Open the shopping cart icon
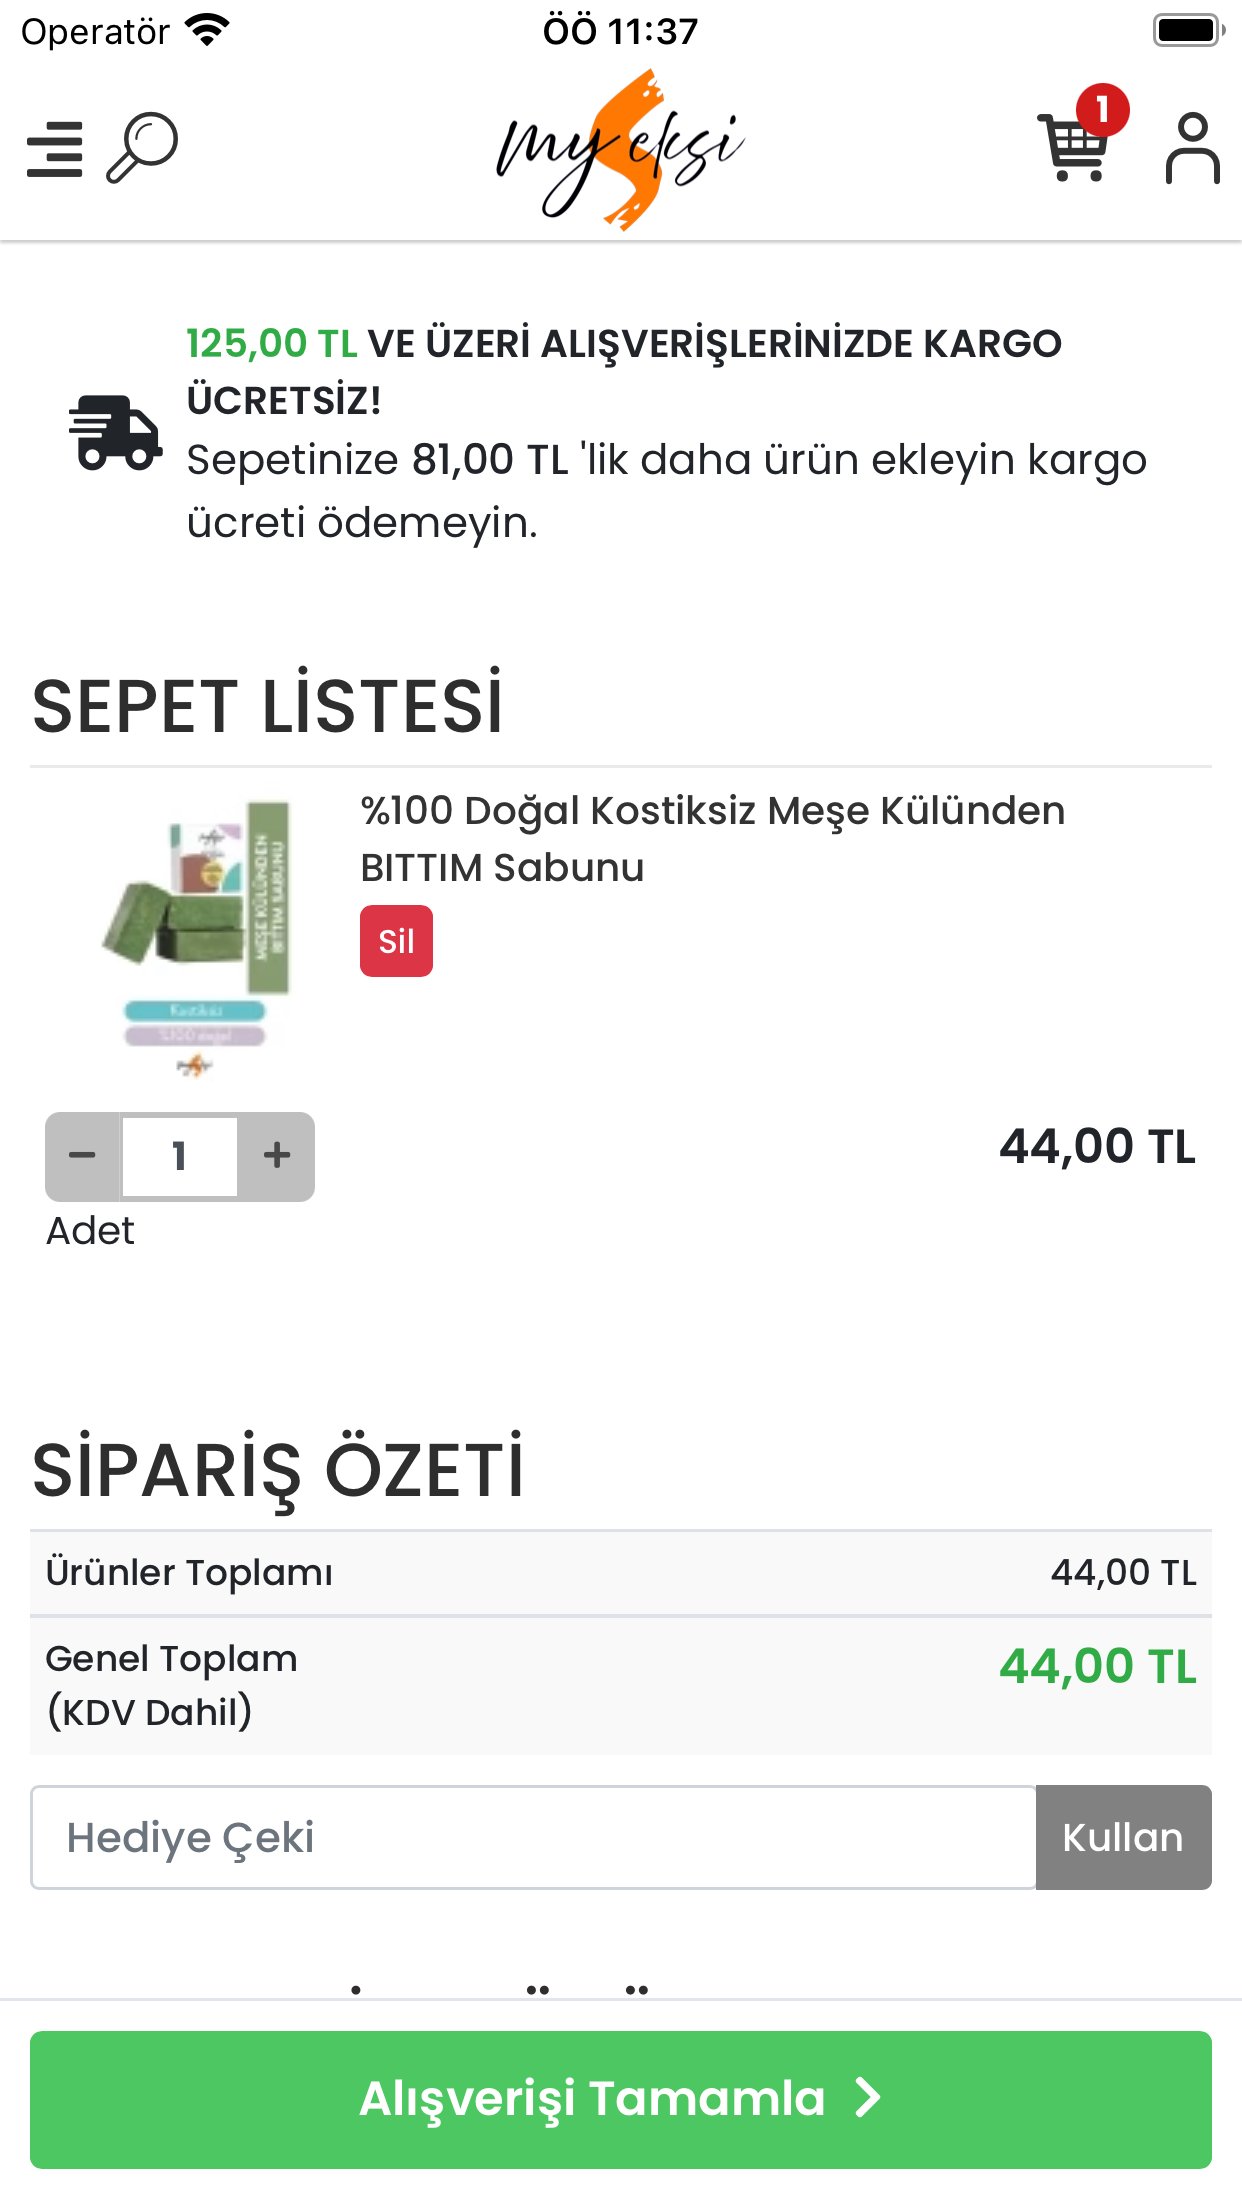 point(1072,152)
